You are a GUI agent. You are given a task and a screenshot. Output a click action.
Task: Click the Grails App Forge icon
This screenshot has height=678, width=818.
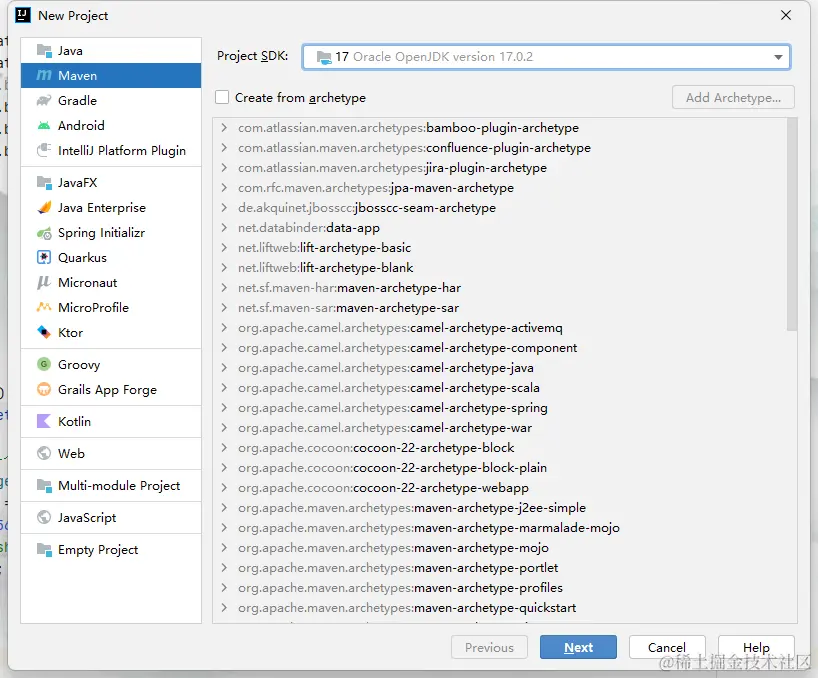[x=44, y=389]
